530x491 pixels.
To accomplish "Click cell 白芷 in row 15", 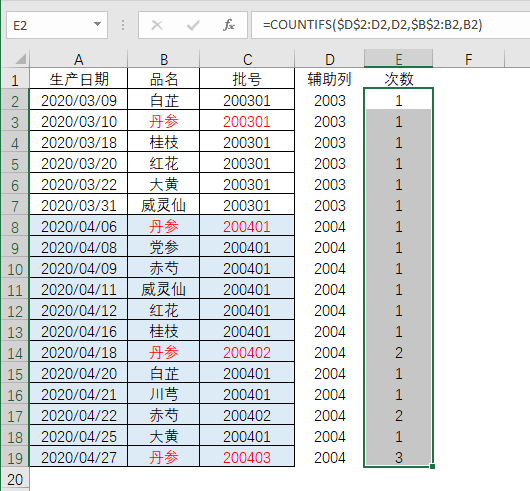I will [164, 373].
